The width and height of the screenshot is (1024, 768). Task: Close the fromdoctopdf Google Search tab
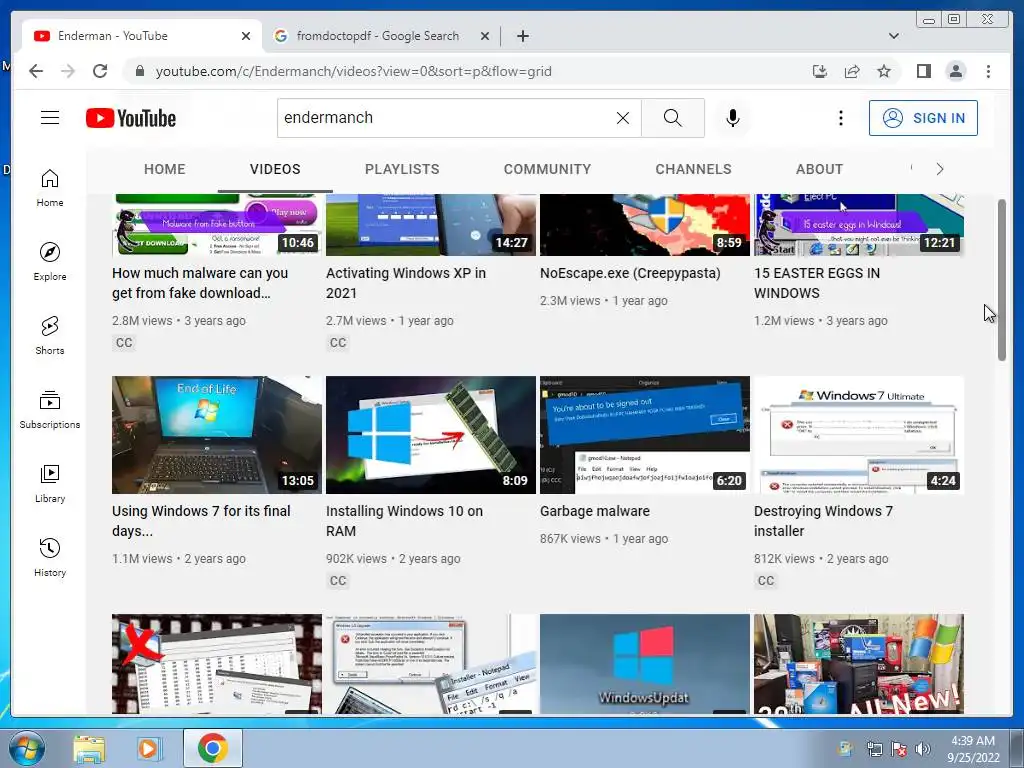tap(485, 36)
